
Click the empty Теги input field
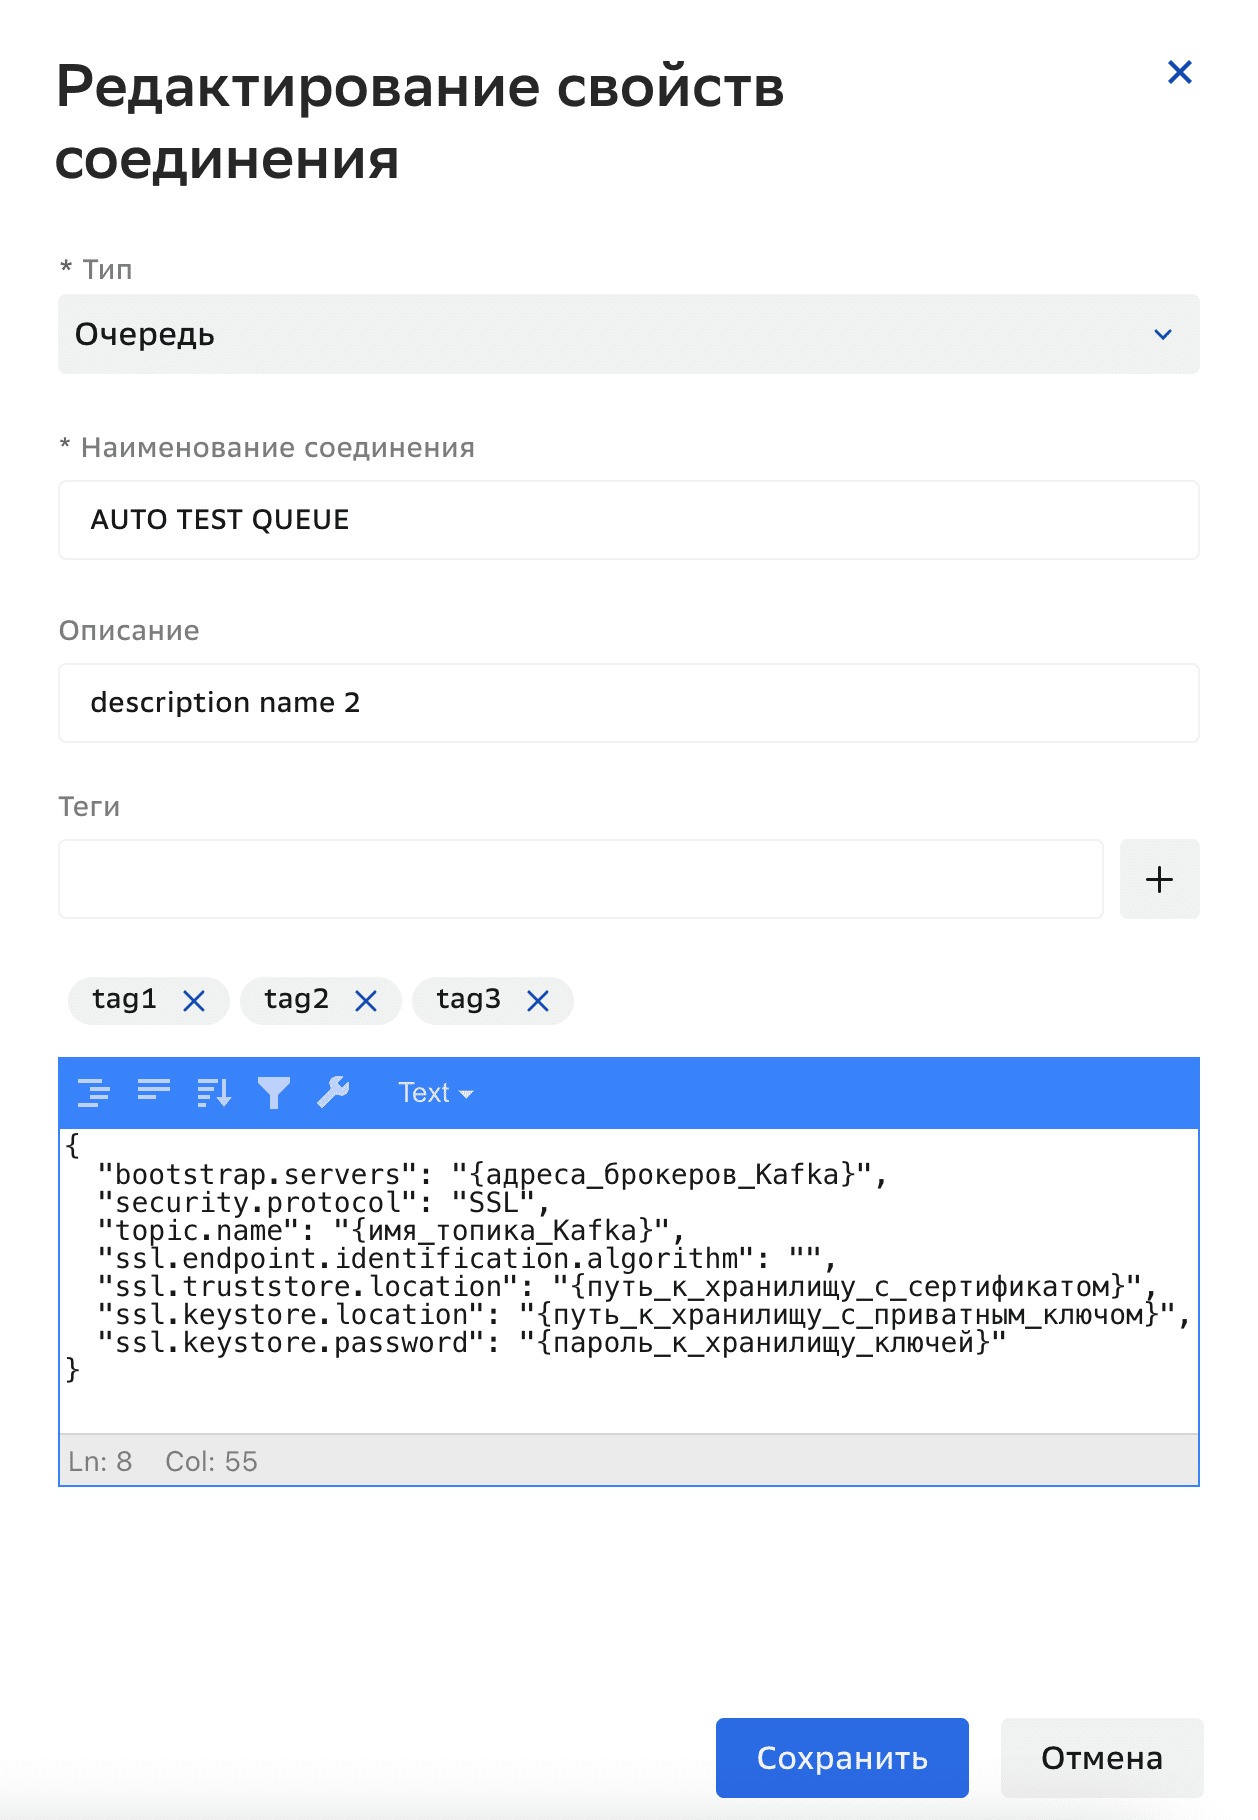click(580, 879)
